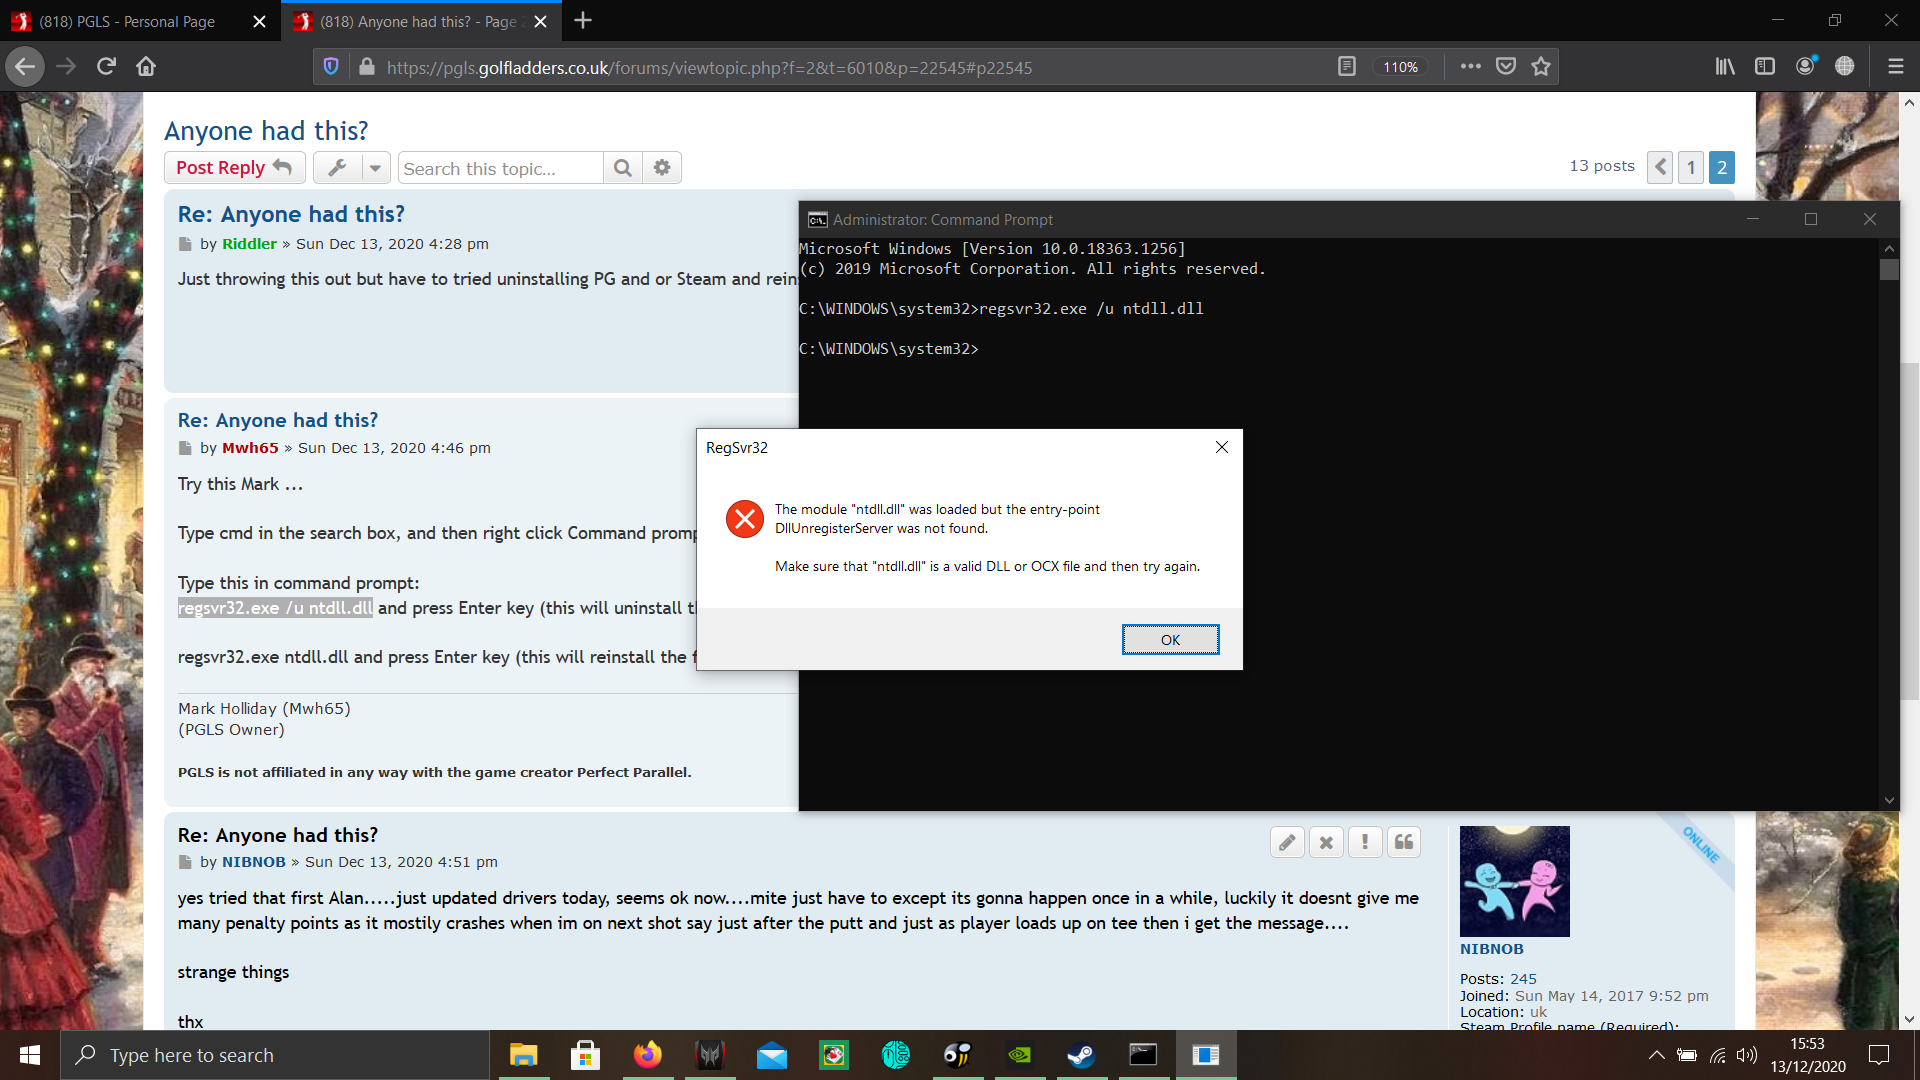
Task: Bookmark this page with star icon
Action: (1541, 67)
